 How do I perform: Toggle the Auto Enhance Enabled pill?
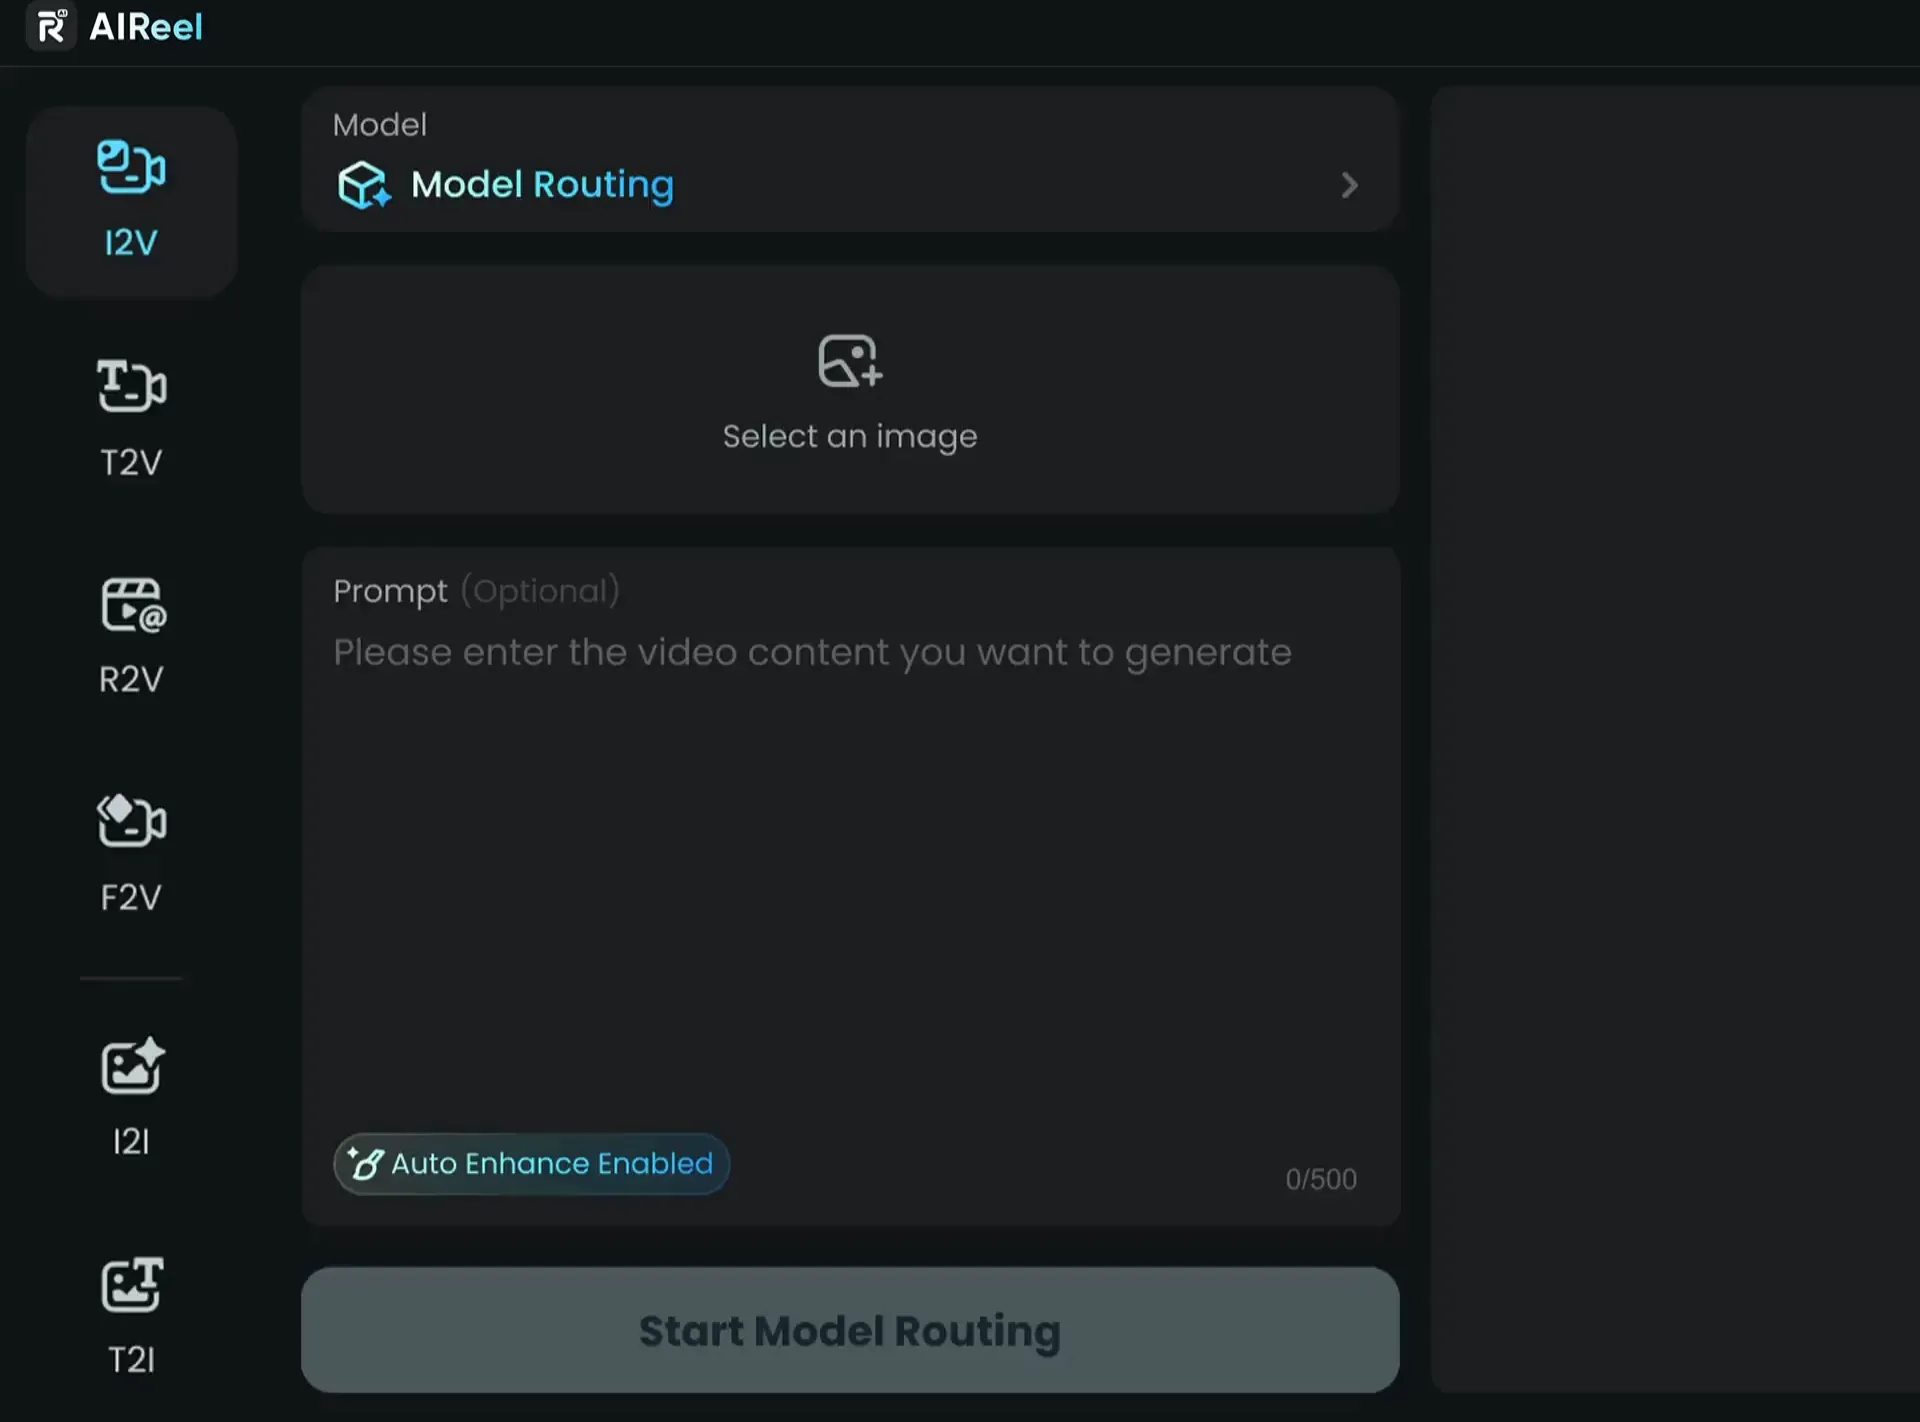click(x=531, y=1164)
